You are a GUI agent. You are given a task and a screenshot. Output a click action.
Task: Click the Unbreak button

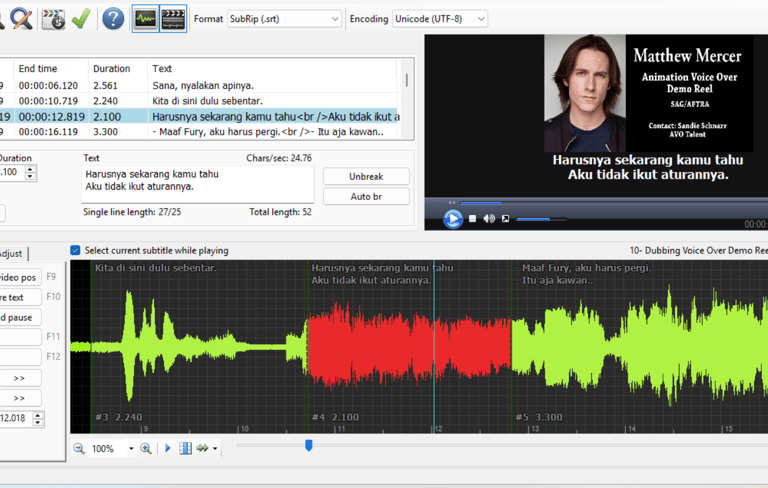(366, 176)
